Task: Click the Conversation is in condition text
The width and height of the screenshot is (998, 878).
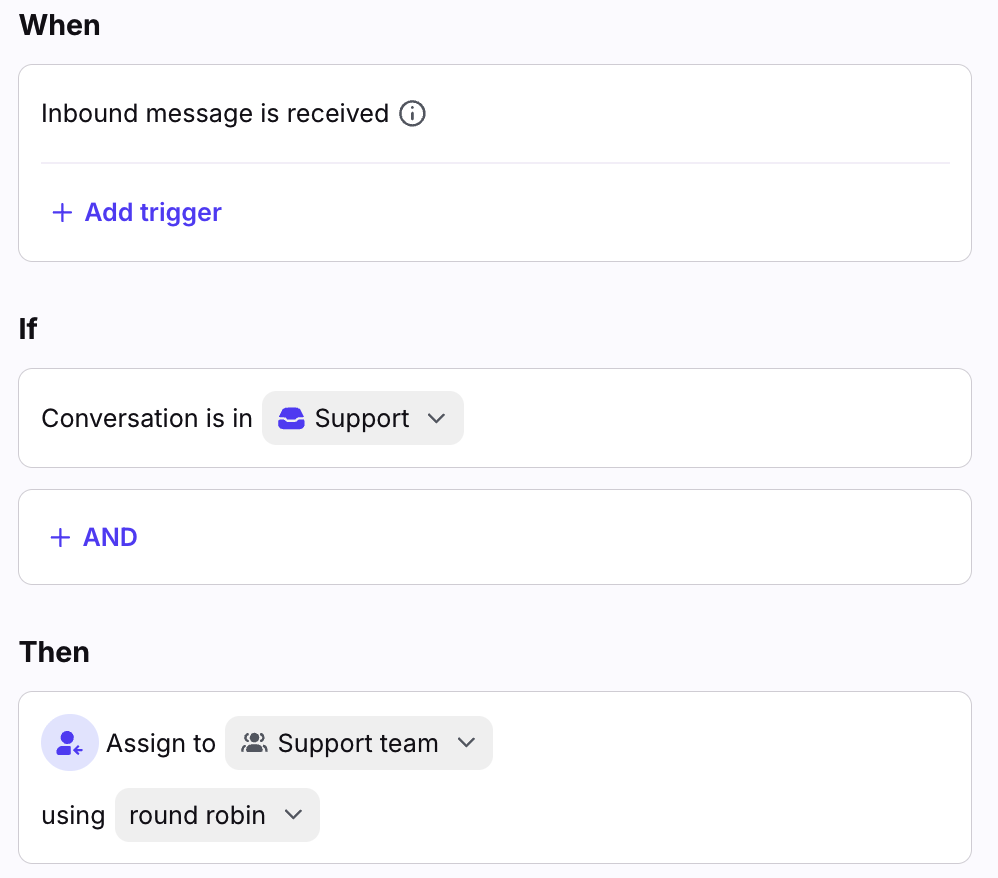Action: click(x=147, y=418)
